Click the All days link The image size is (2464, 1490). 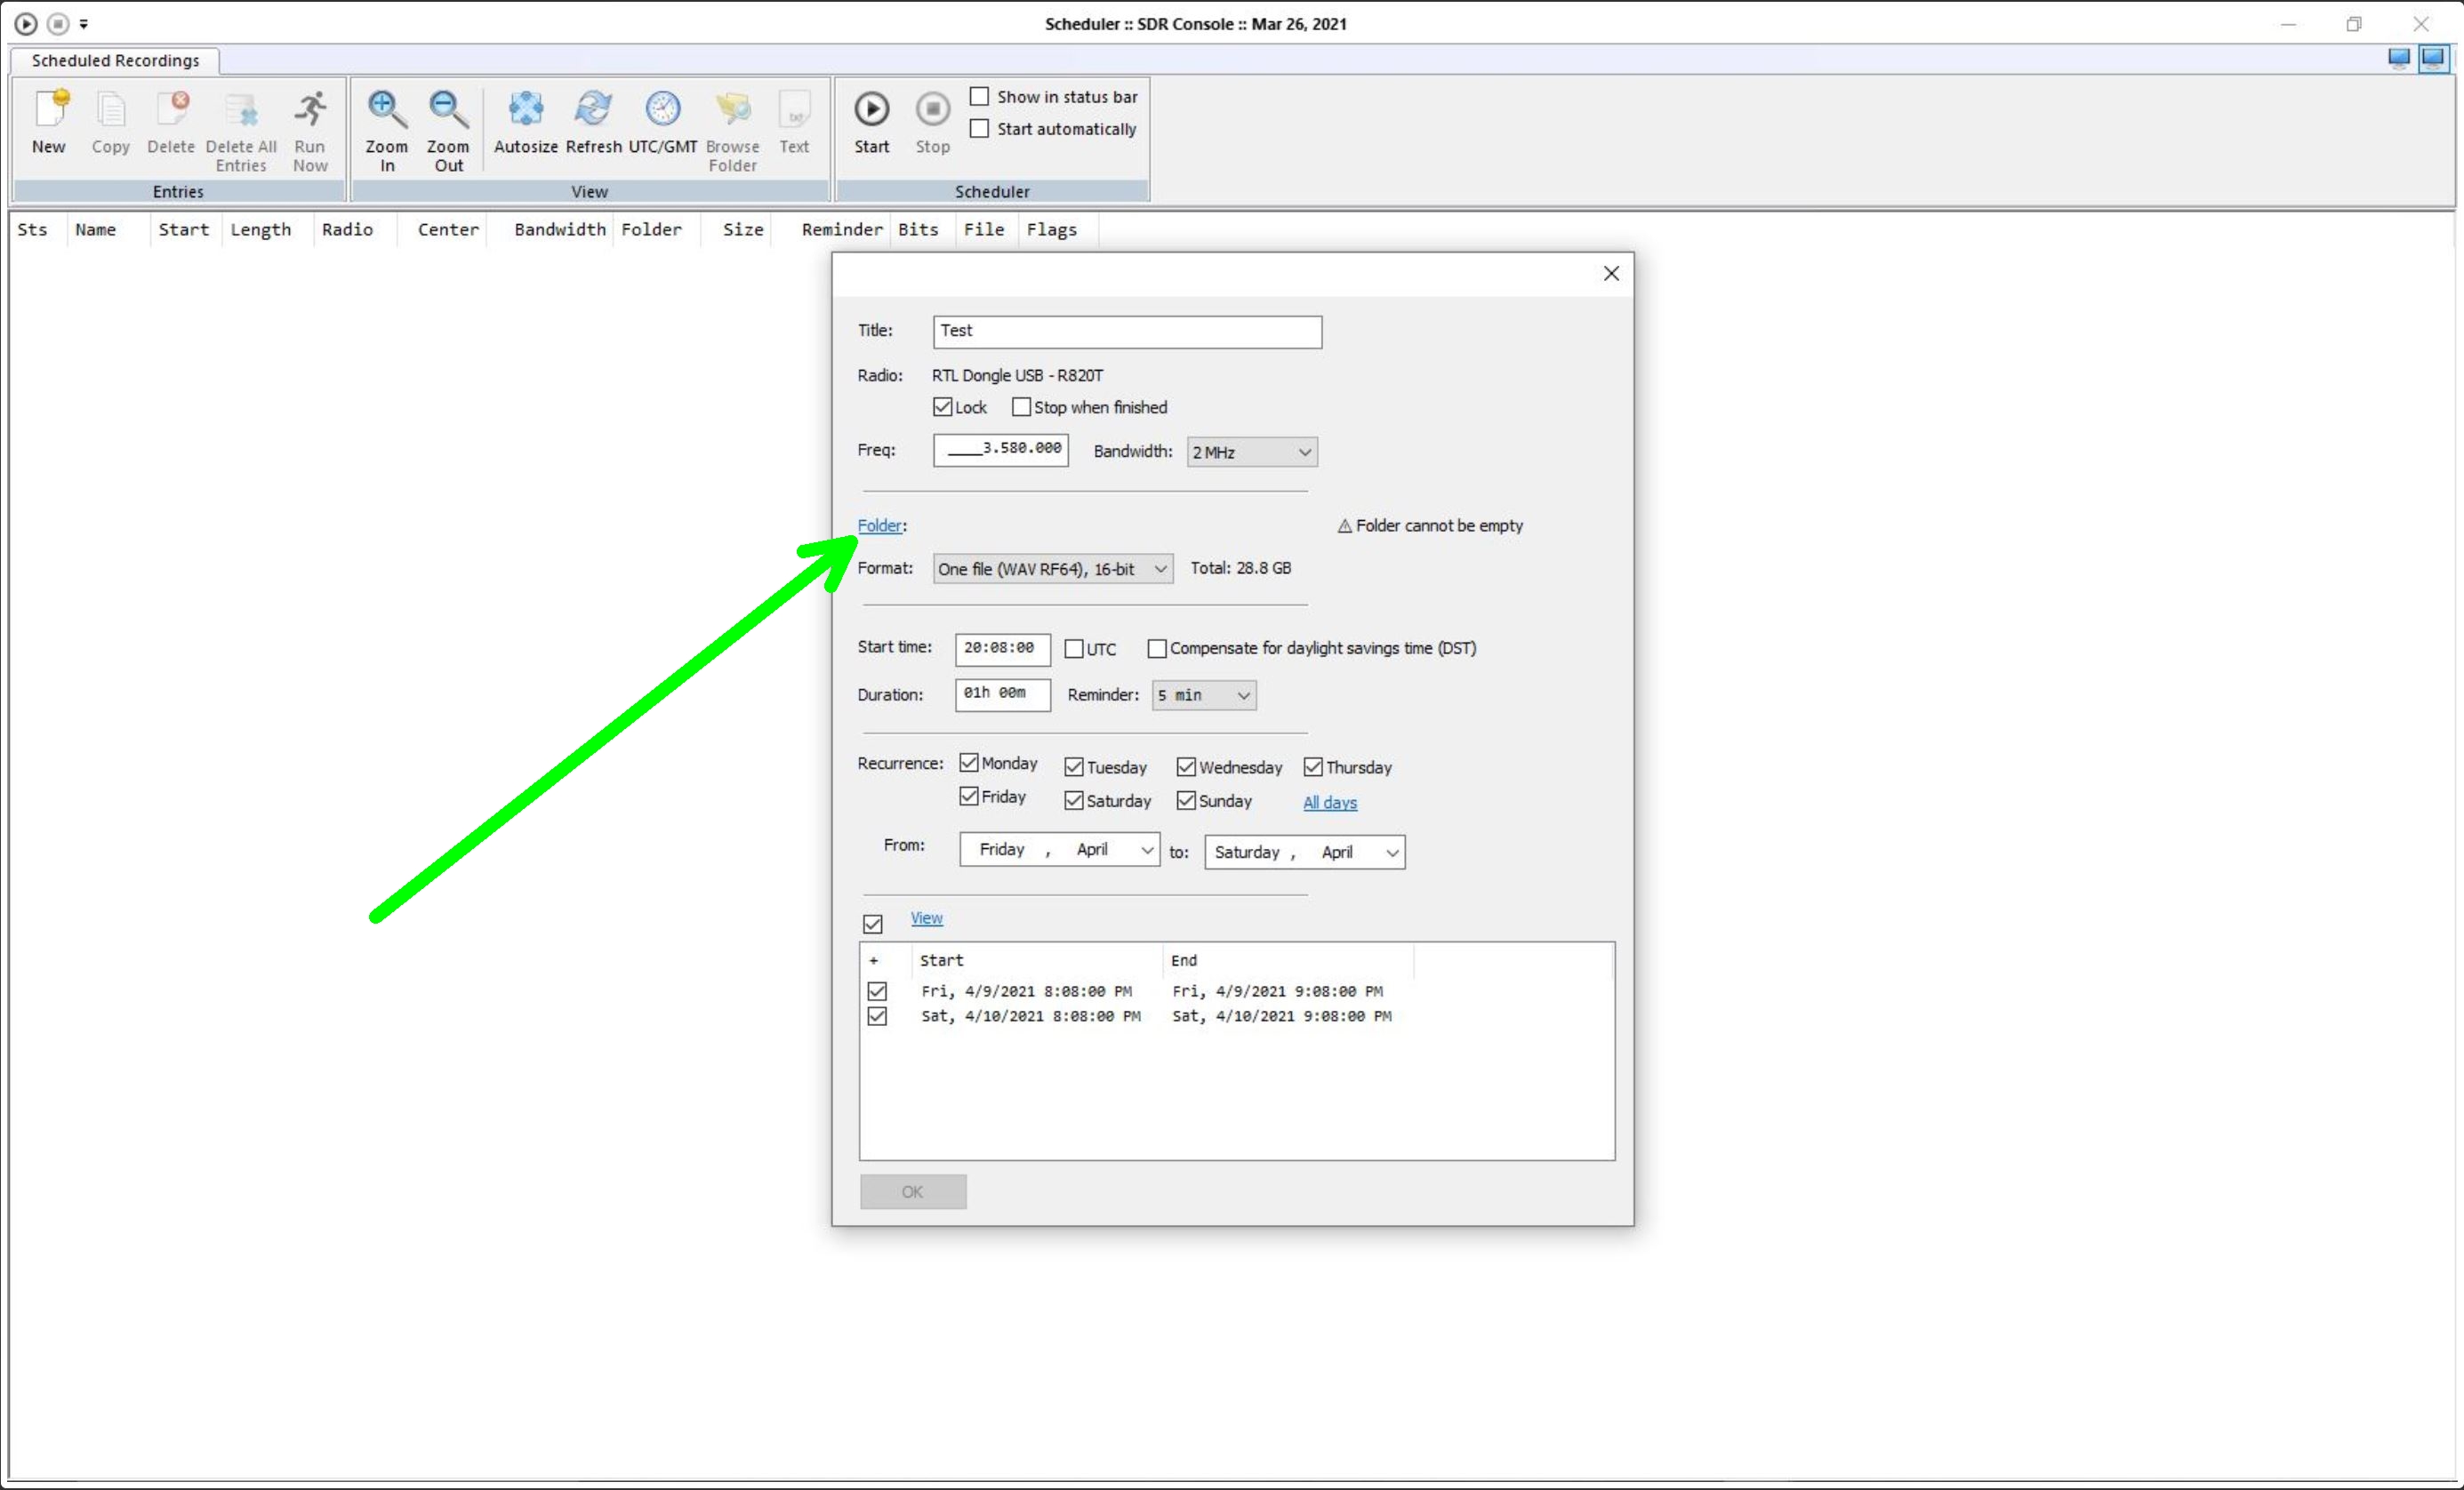[1329, 802]
